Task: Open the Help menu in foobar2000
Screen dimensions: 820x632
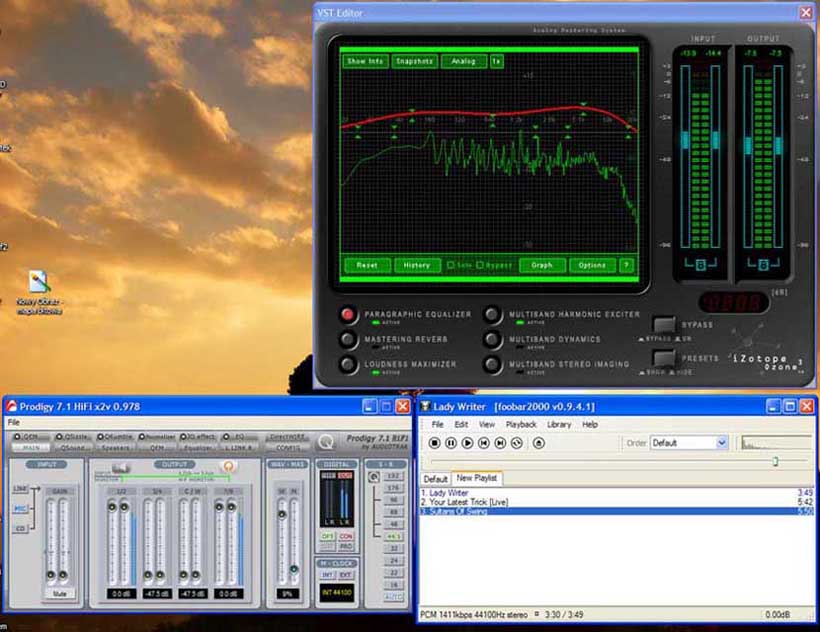Action: tap(590, 424)
